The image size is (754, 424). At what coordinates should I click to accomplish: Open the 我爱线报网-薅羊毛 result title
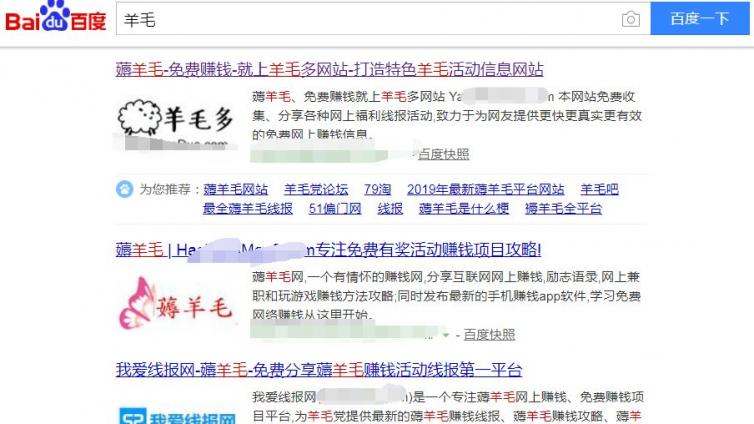pos(319,370)
